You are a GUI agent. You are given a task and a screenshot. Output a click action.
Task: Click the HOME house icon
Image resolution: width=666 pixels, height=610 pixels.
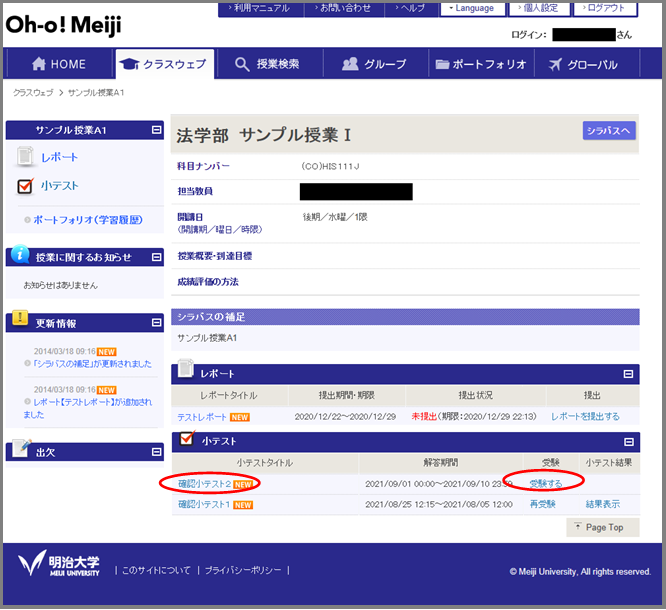pyautogui.click(x=39, y=64)
